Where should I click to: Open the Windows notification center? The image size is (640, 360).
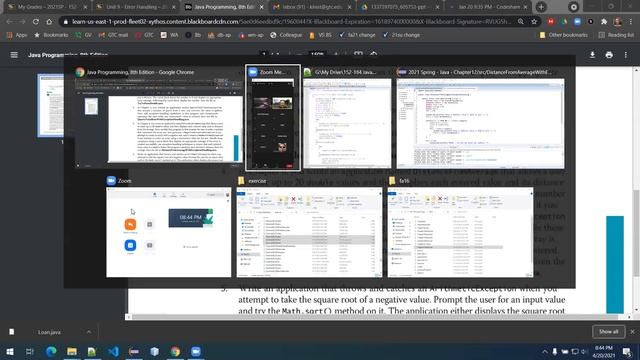pos(627,351)
